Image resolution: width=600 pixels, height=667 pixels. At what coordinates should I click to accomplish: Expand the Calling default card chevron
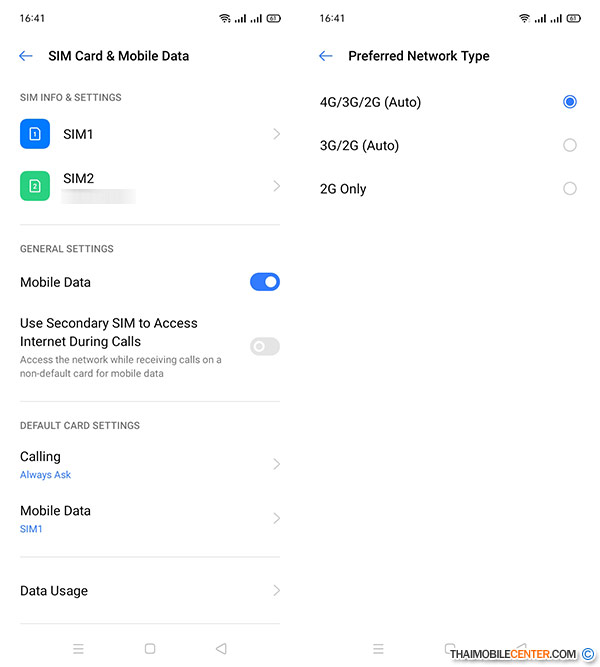tap(276, 464)
